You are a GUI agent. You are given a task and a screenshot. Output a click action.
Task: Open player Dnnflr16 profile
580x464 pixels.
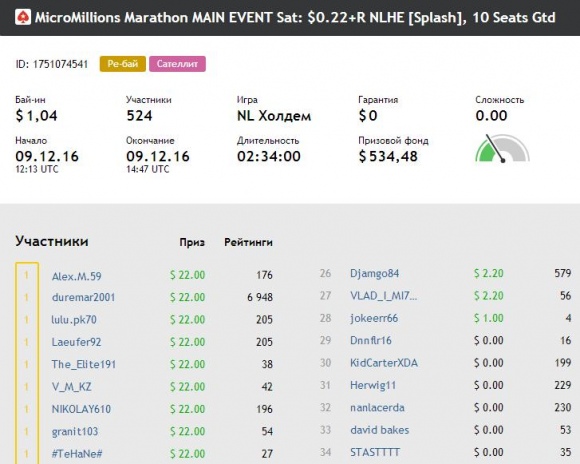click(371, 340)
